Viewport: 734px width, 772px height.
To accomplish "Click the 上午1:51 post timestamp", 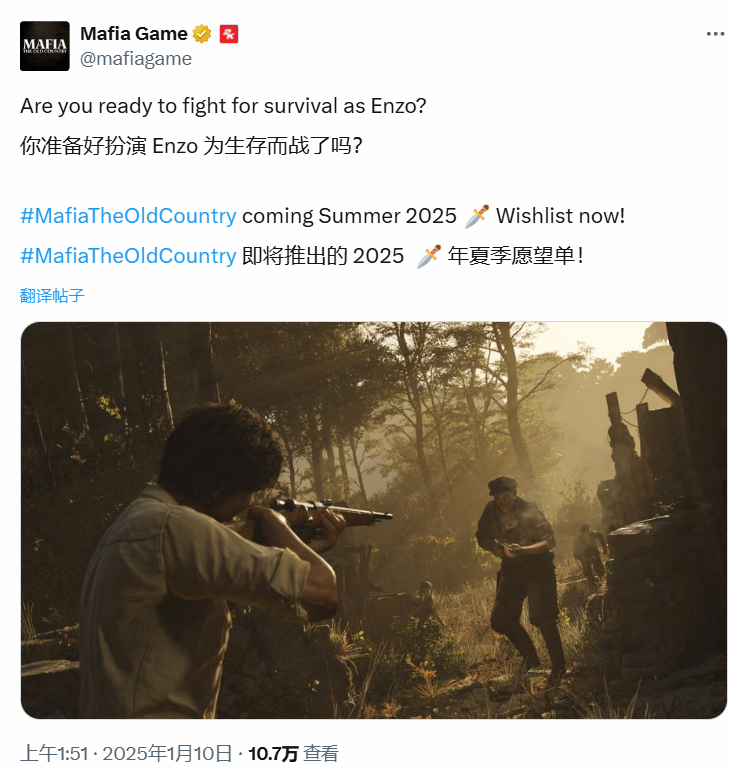I will [x=55, y=753].
